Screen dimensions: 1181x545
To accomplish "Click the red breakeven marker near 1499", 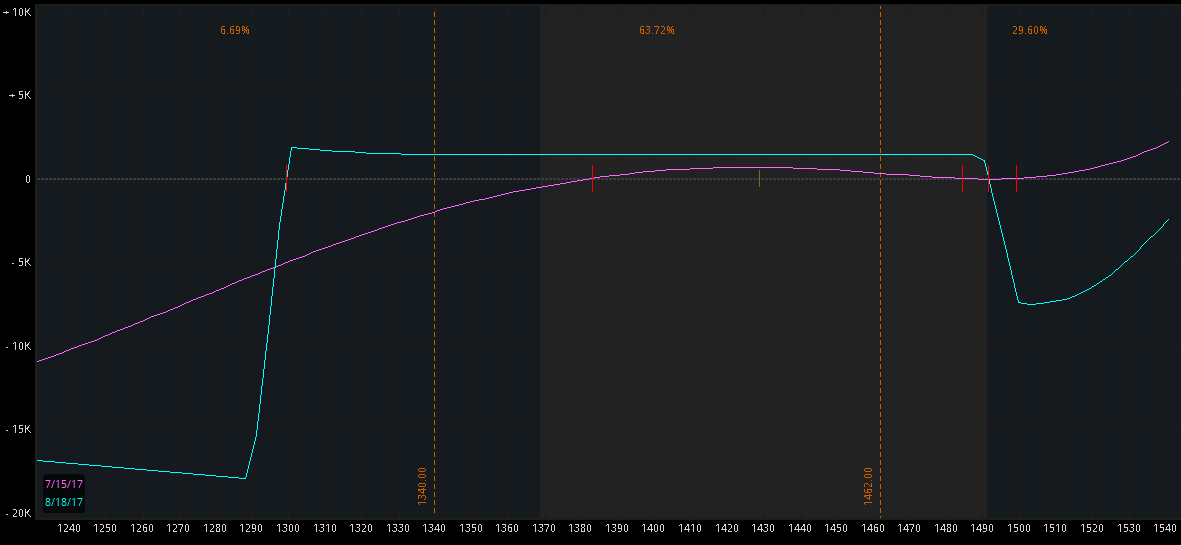I will coord(1016,178).
